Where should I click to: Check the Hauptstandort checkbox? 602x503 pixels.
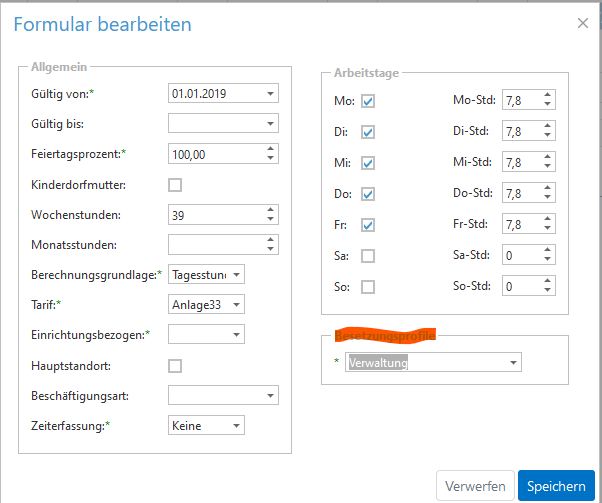pos(175,366)
